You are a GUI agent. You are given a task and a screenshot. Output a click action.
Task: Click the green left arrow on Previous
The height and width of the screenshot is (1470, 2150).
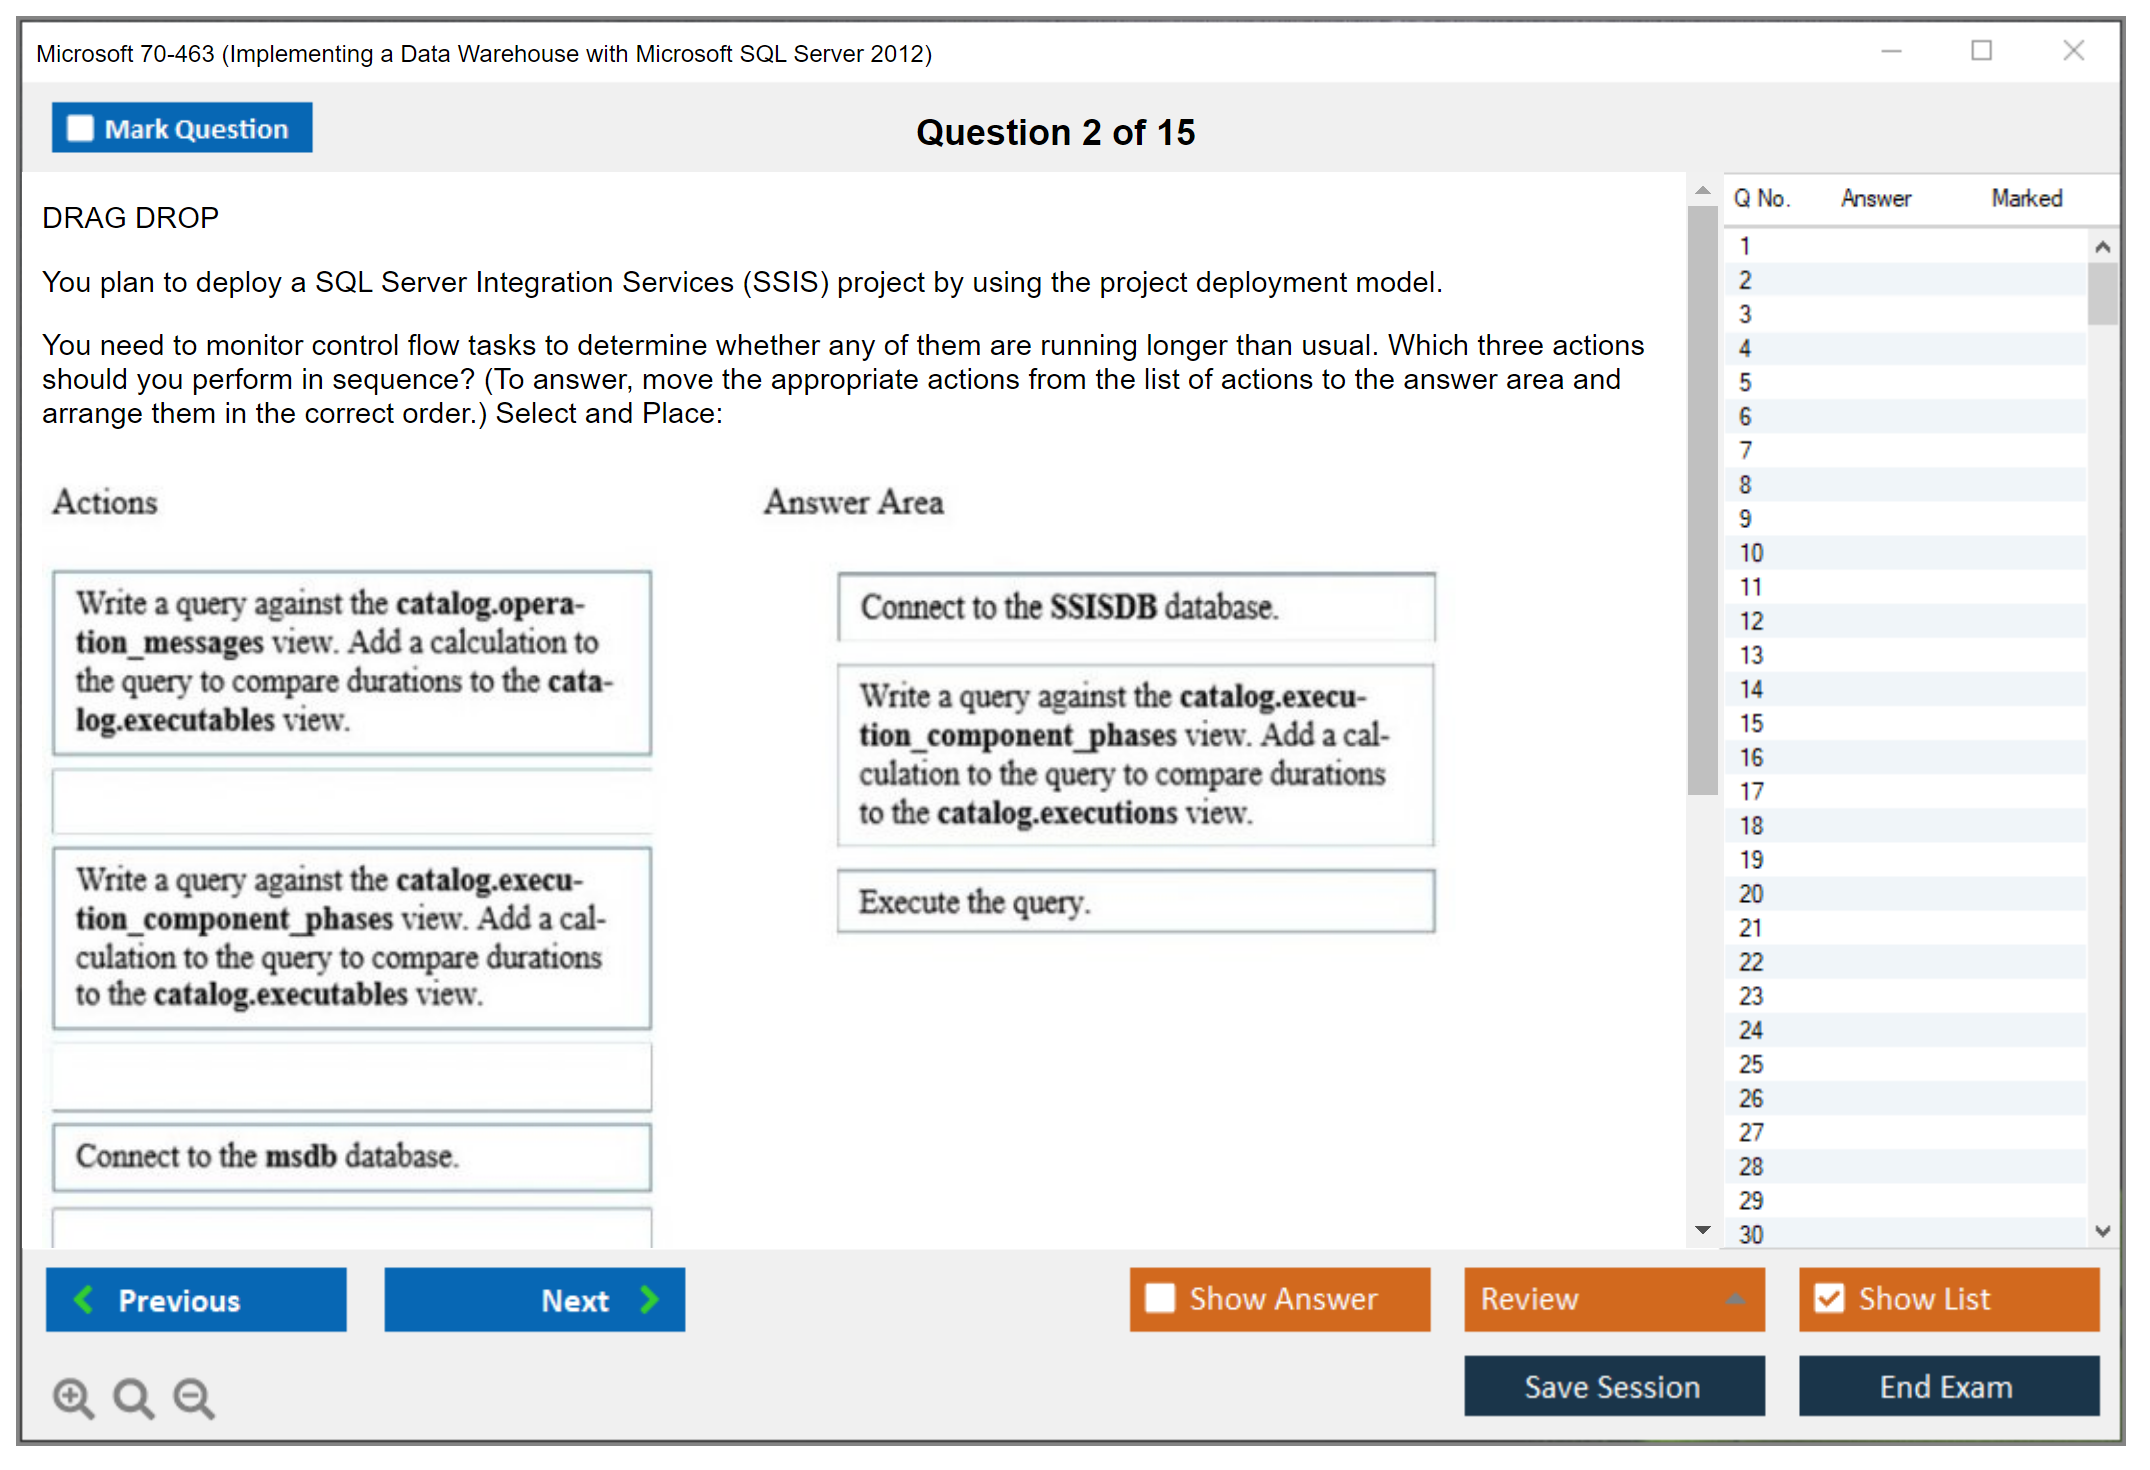pyautogui.click(x=84, y=1299)
